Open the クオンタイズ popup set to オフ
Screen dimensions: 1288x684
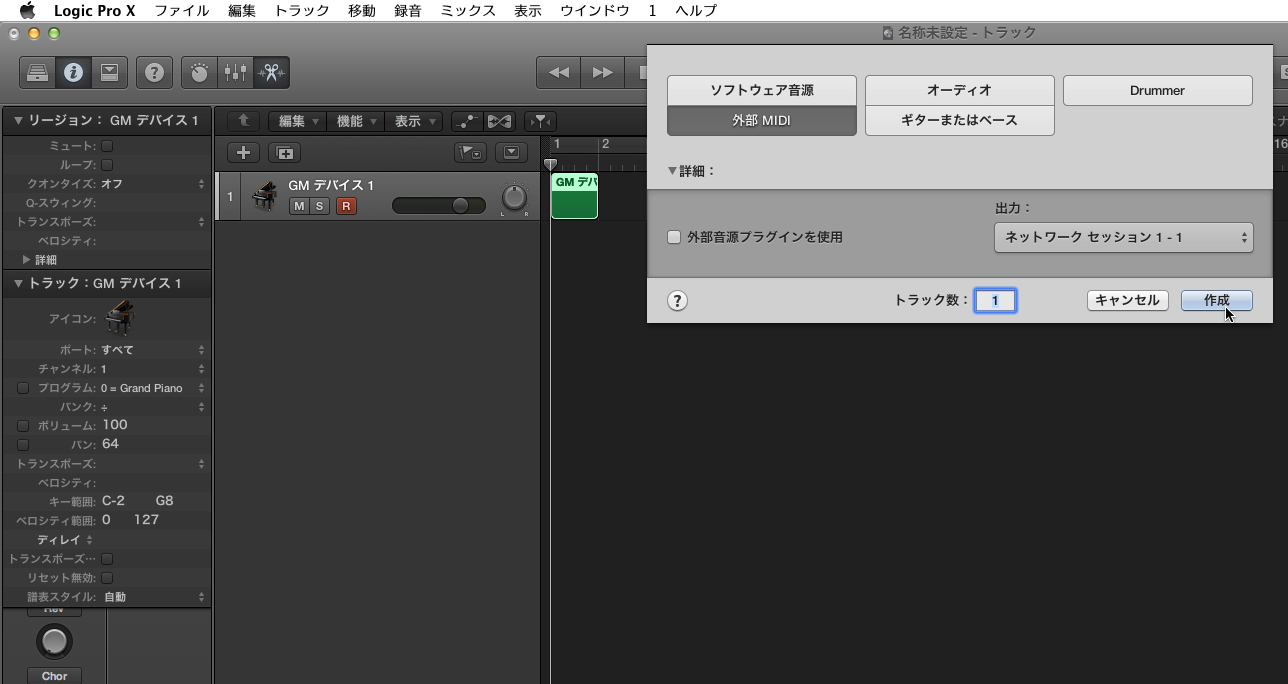pyautogui.click(x=153, y=184)
